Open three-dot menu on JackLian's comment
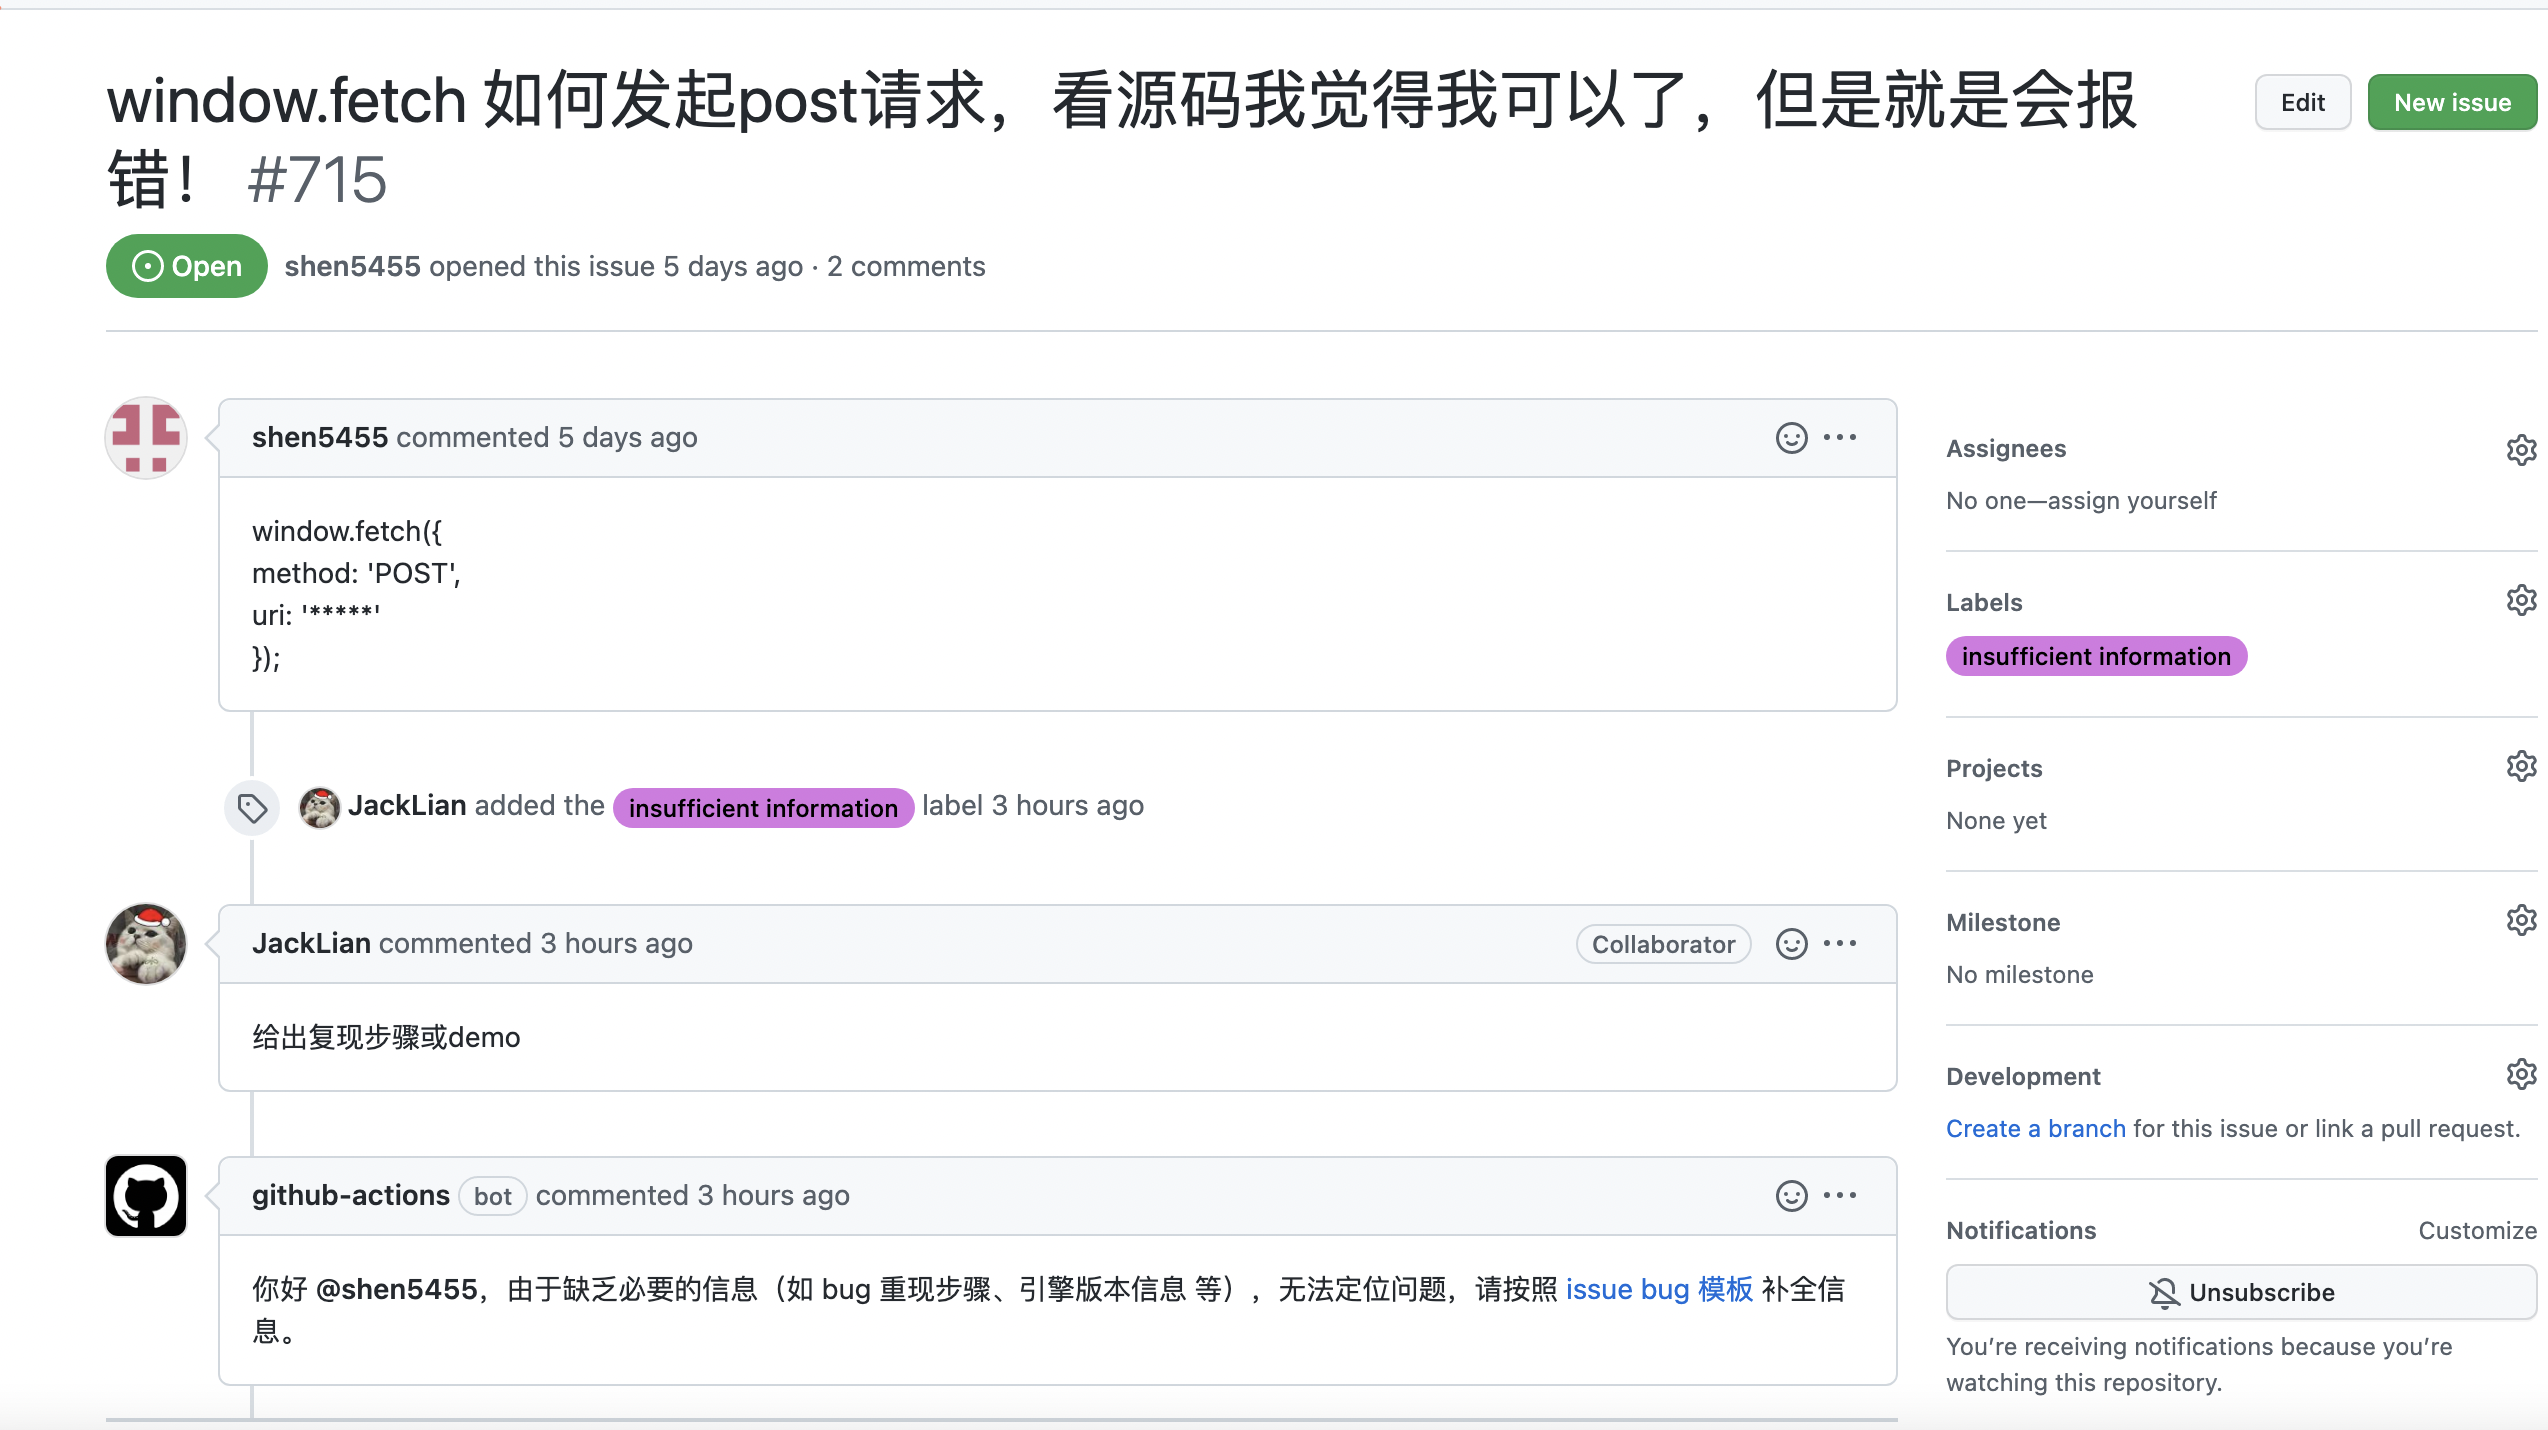 click(1840, 944)
